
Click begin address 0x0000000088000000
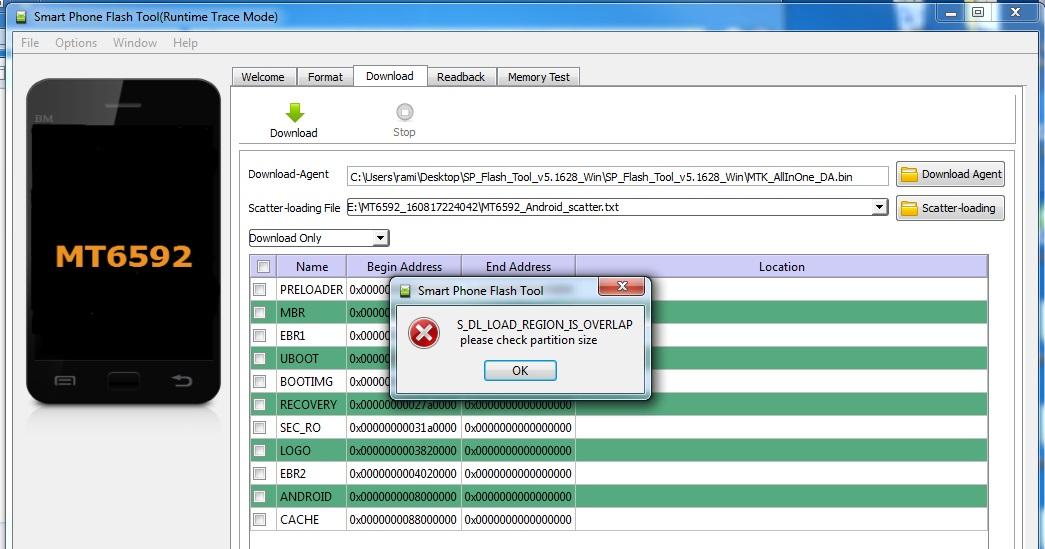tap(403, 520)
